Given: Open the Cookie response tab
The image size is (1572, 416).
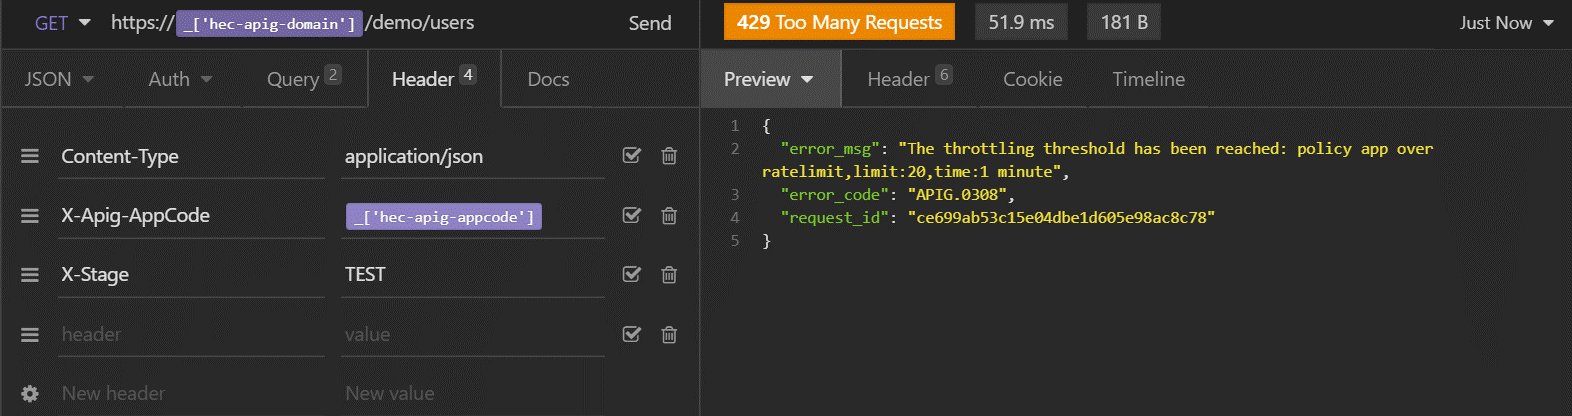Looking at the screenshot, I should (1032, 79).
